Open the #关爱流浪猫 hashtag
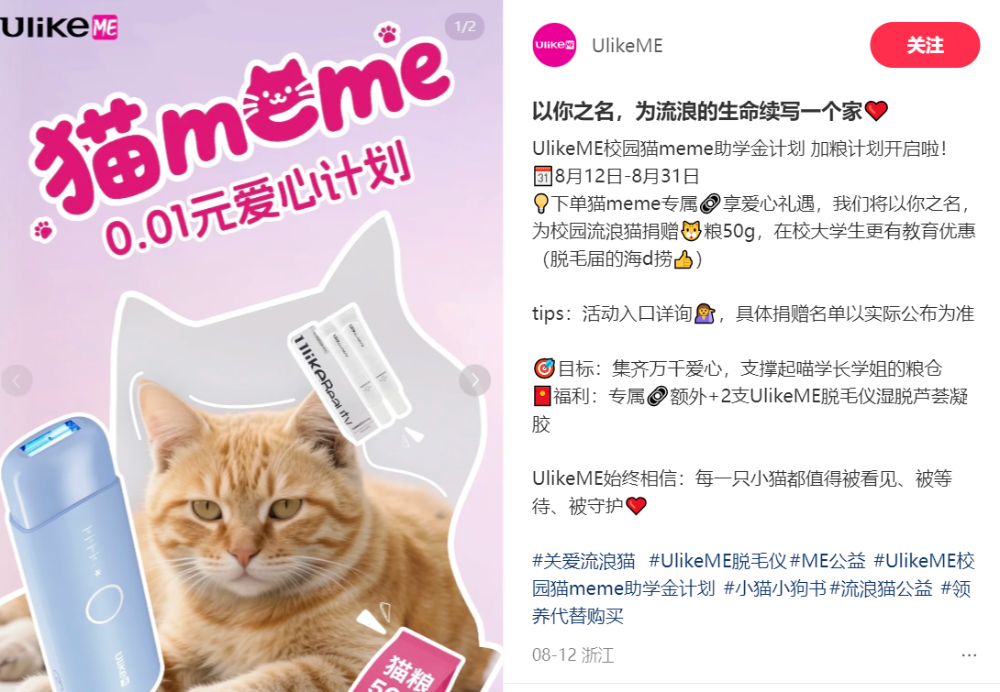The height and width of the screenshot is (692, 1000). 584,561
